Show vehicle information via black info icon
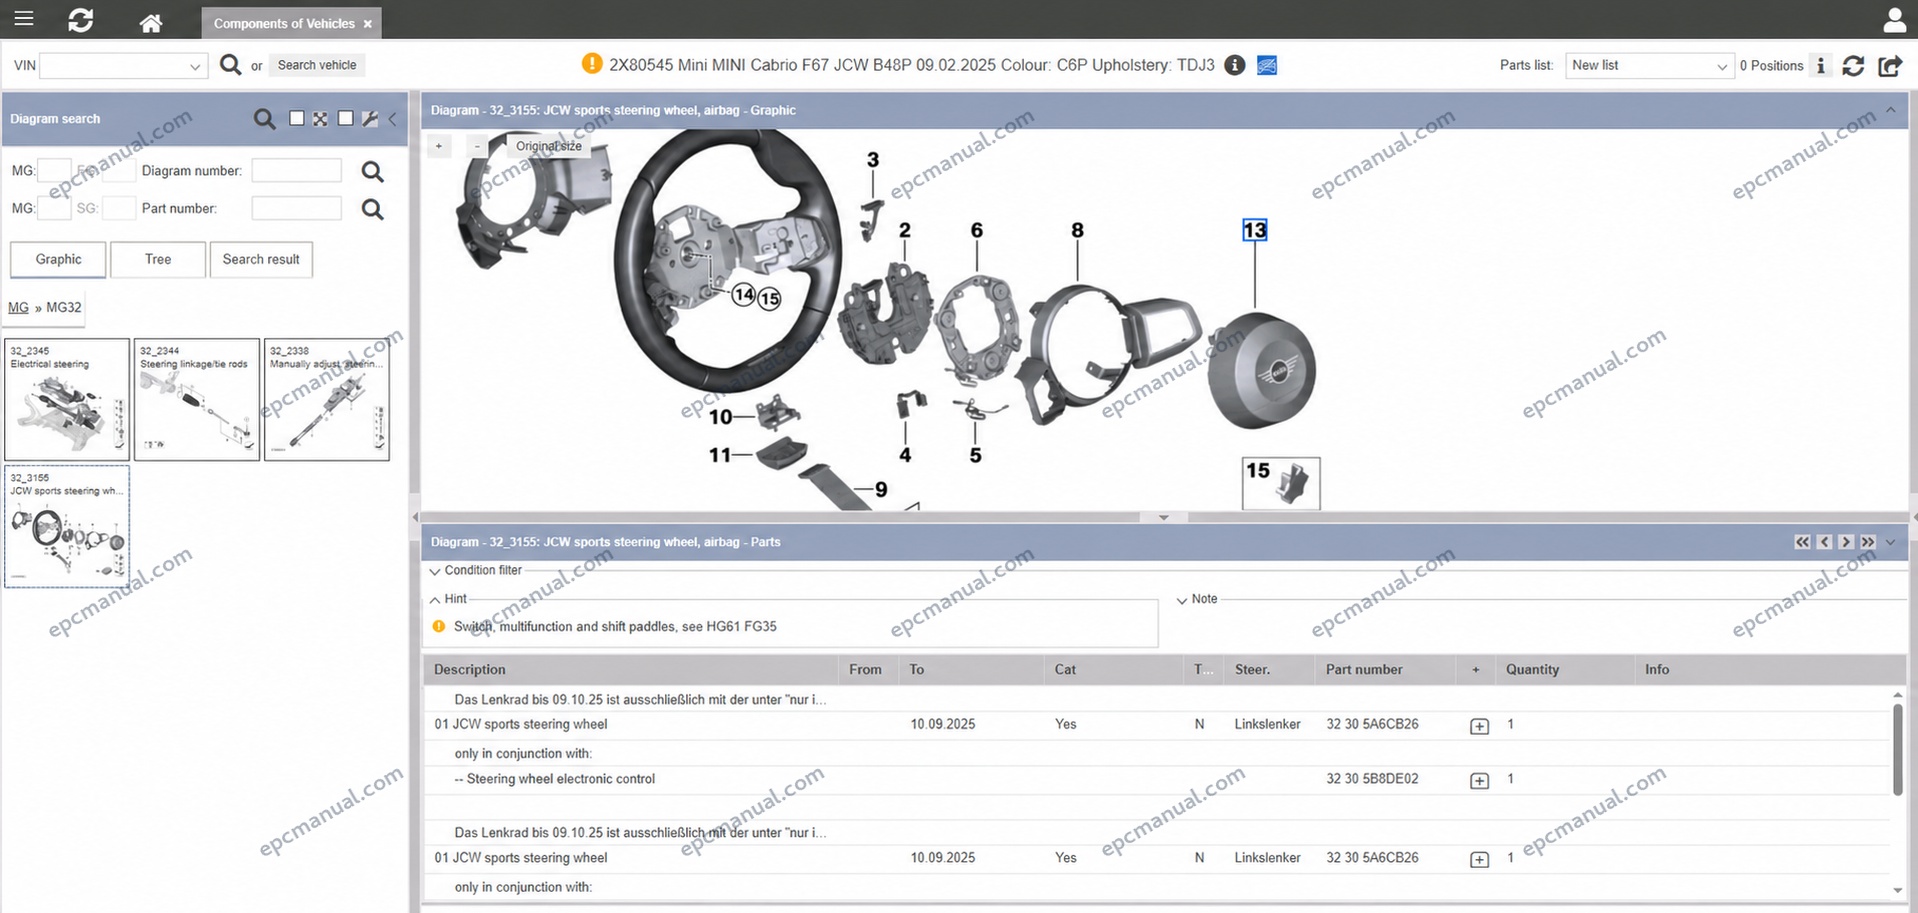Image resolution: width=1918 pixels, height=913 pixels. point(1235,65)
